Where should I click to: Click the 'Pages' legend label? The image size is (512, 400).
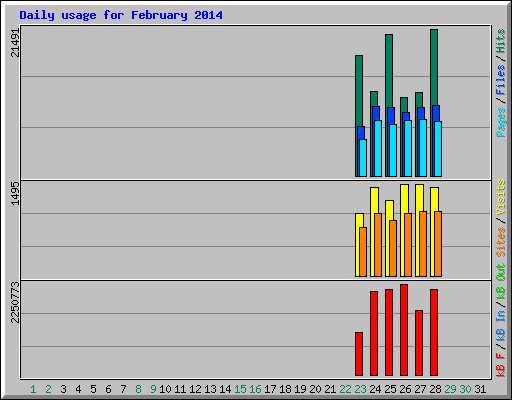tap(500, 122)
